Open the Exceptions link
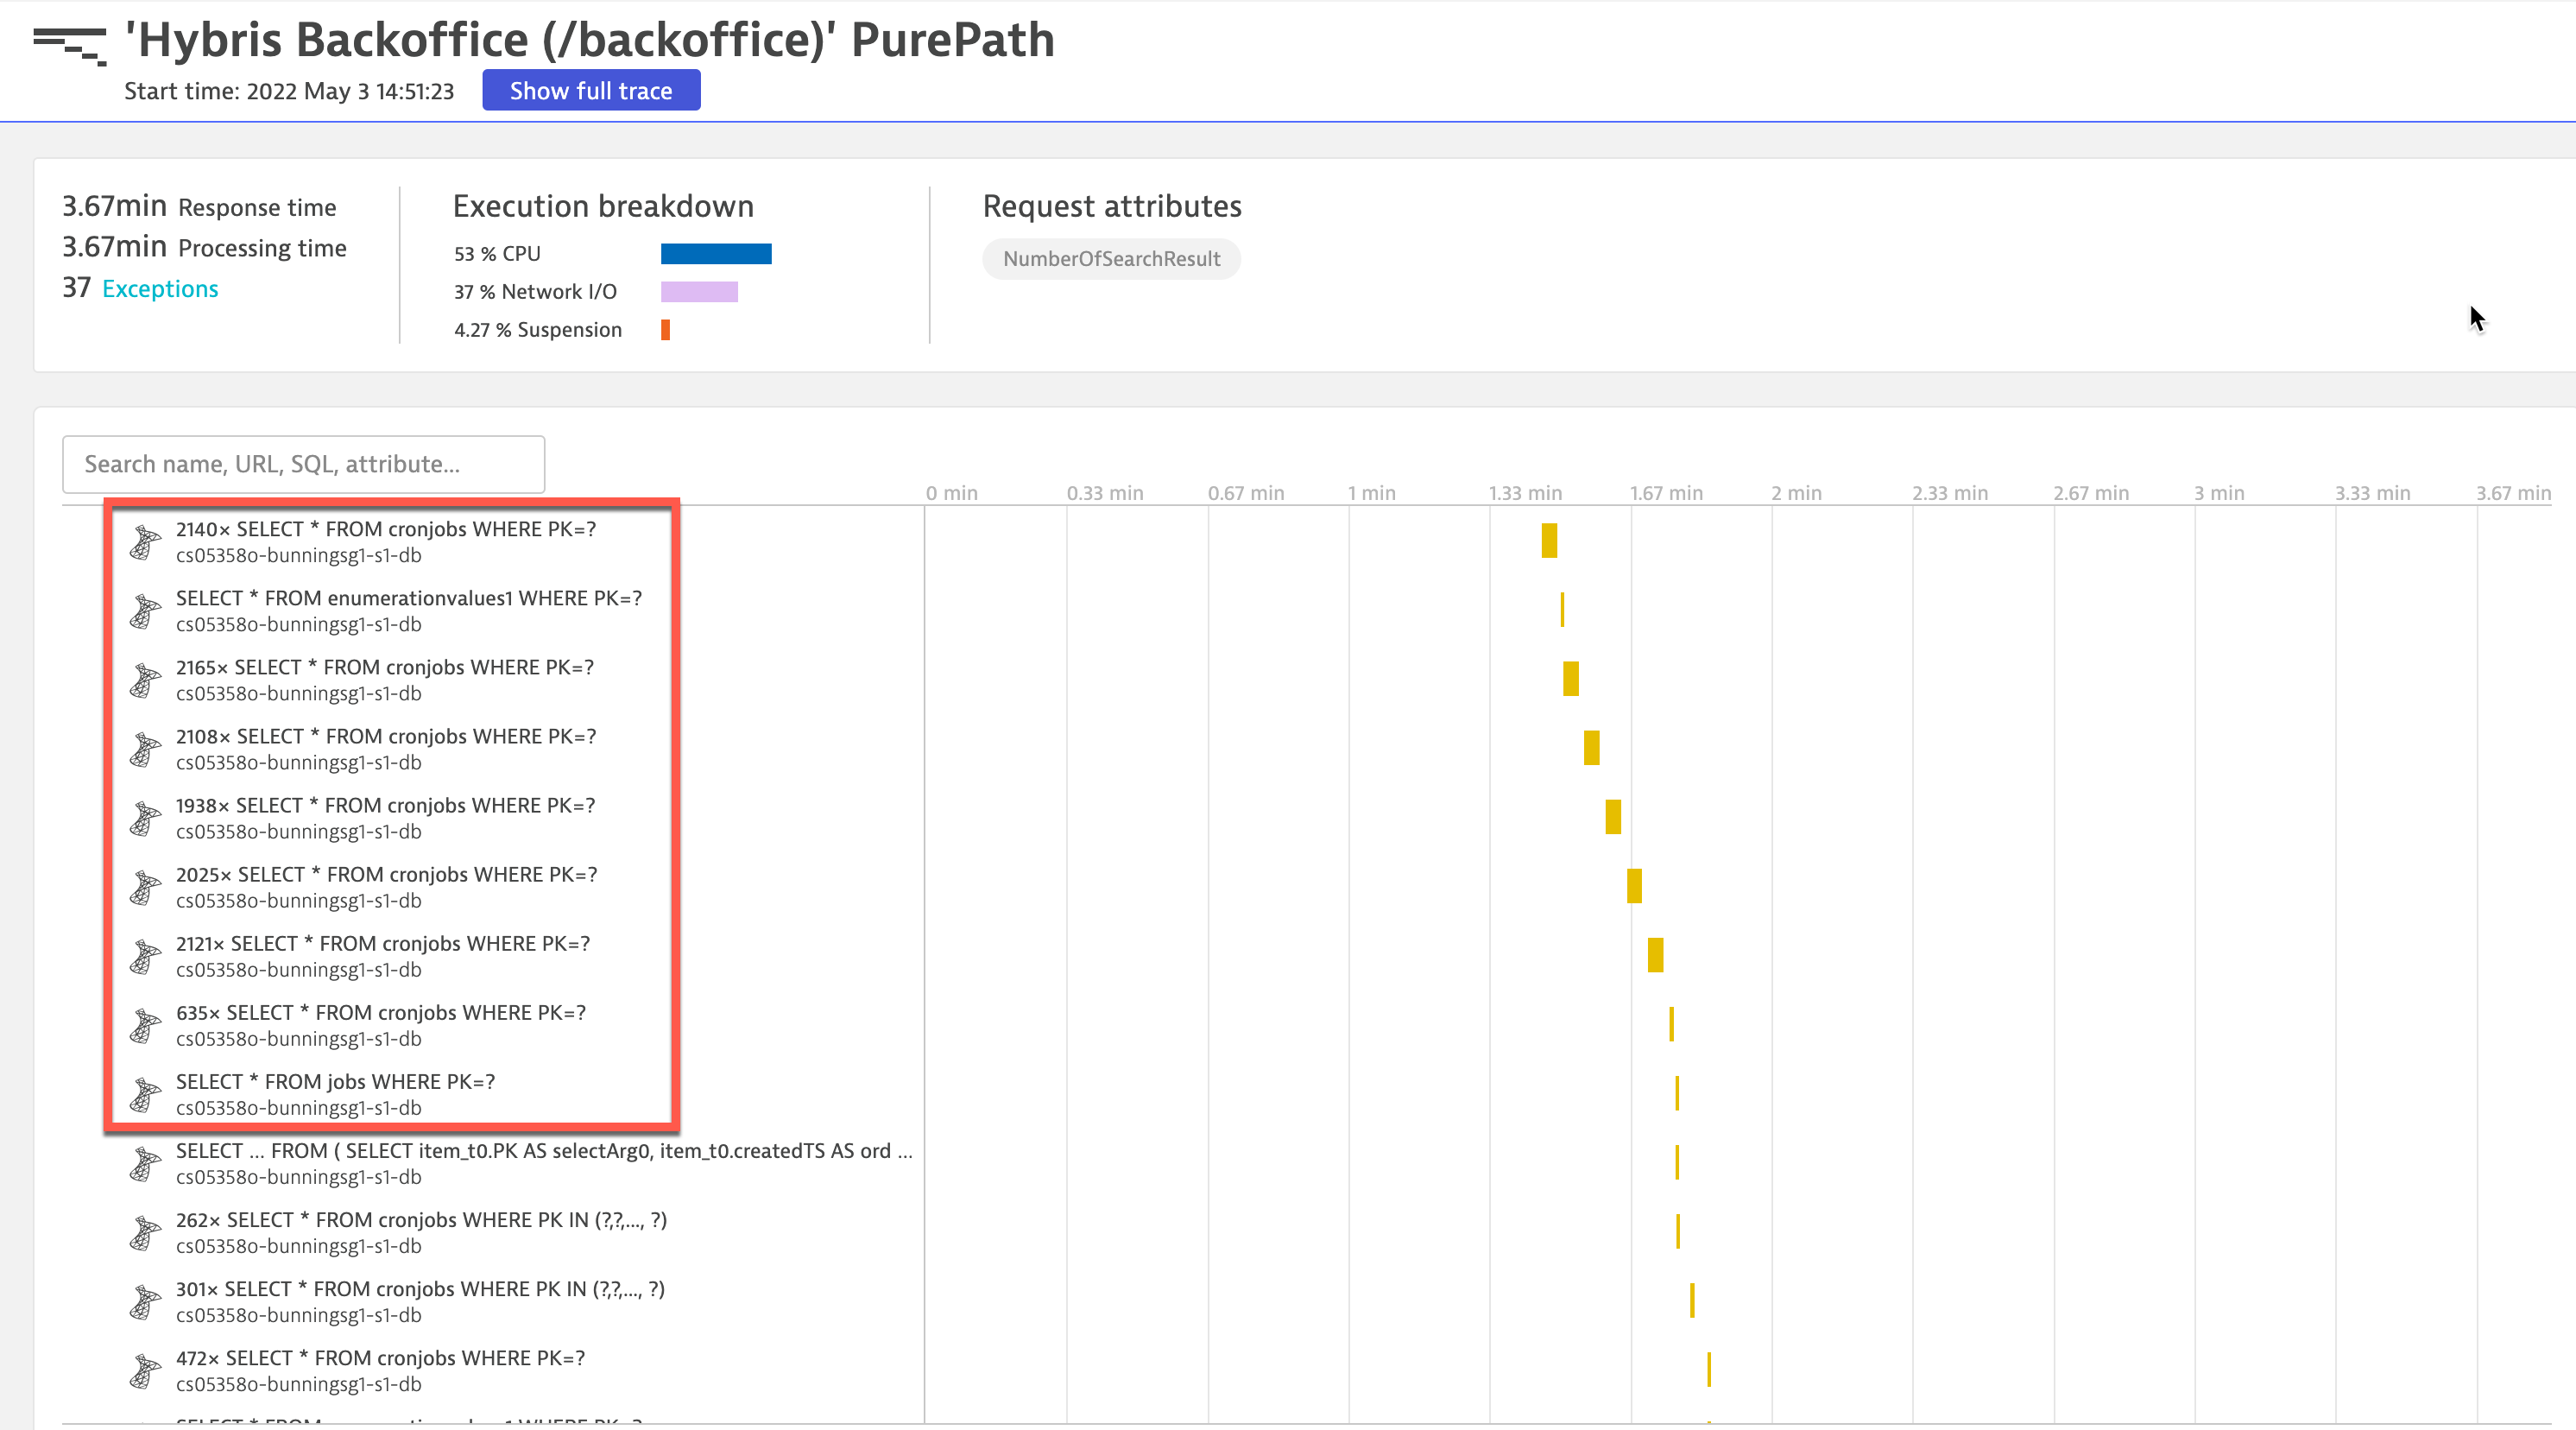This screenshot has width=2576, height=1430. tap(160, 289)
